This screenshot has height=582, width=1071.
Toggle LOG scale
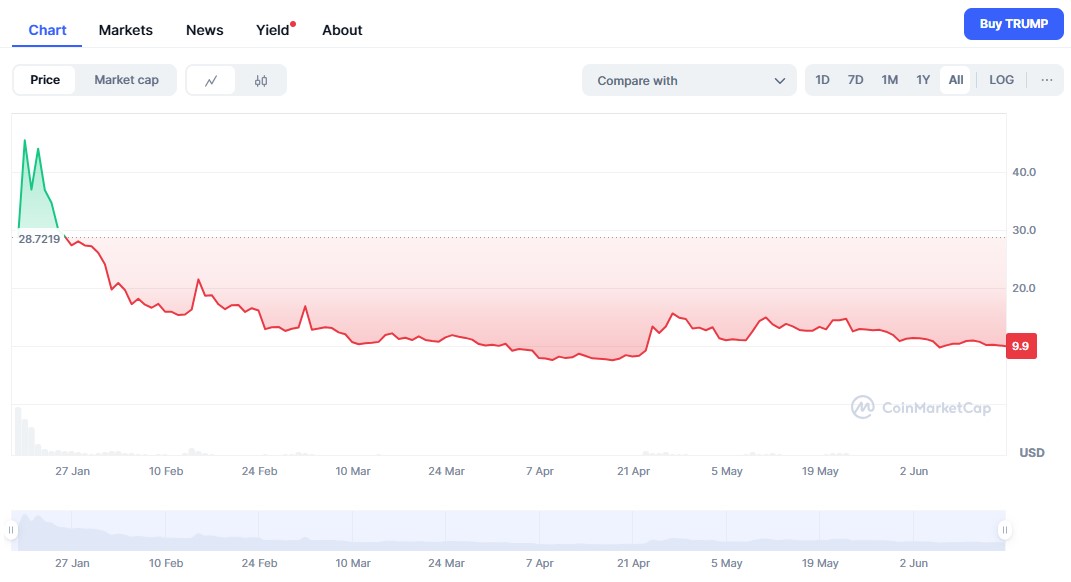[1001, 80]
